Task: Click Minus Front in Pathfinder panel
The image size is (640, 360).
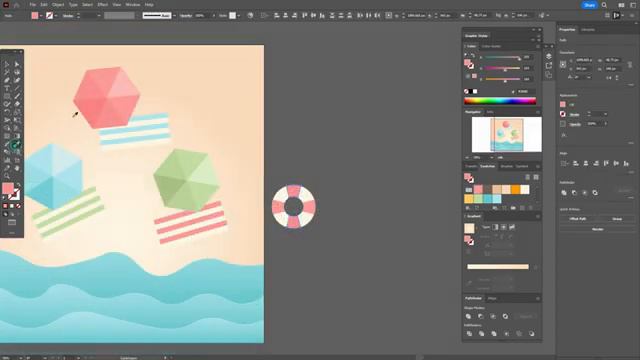Action: tap(480, 316)
